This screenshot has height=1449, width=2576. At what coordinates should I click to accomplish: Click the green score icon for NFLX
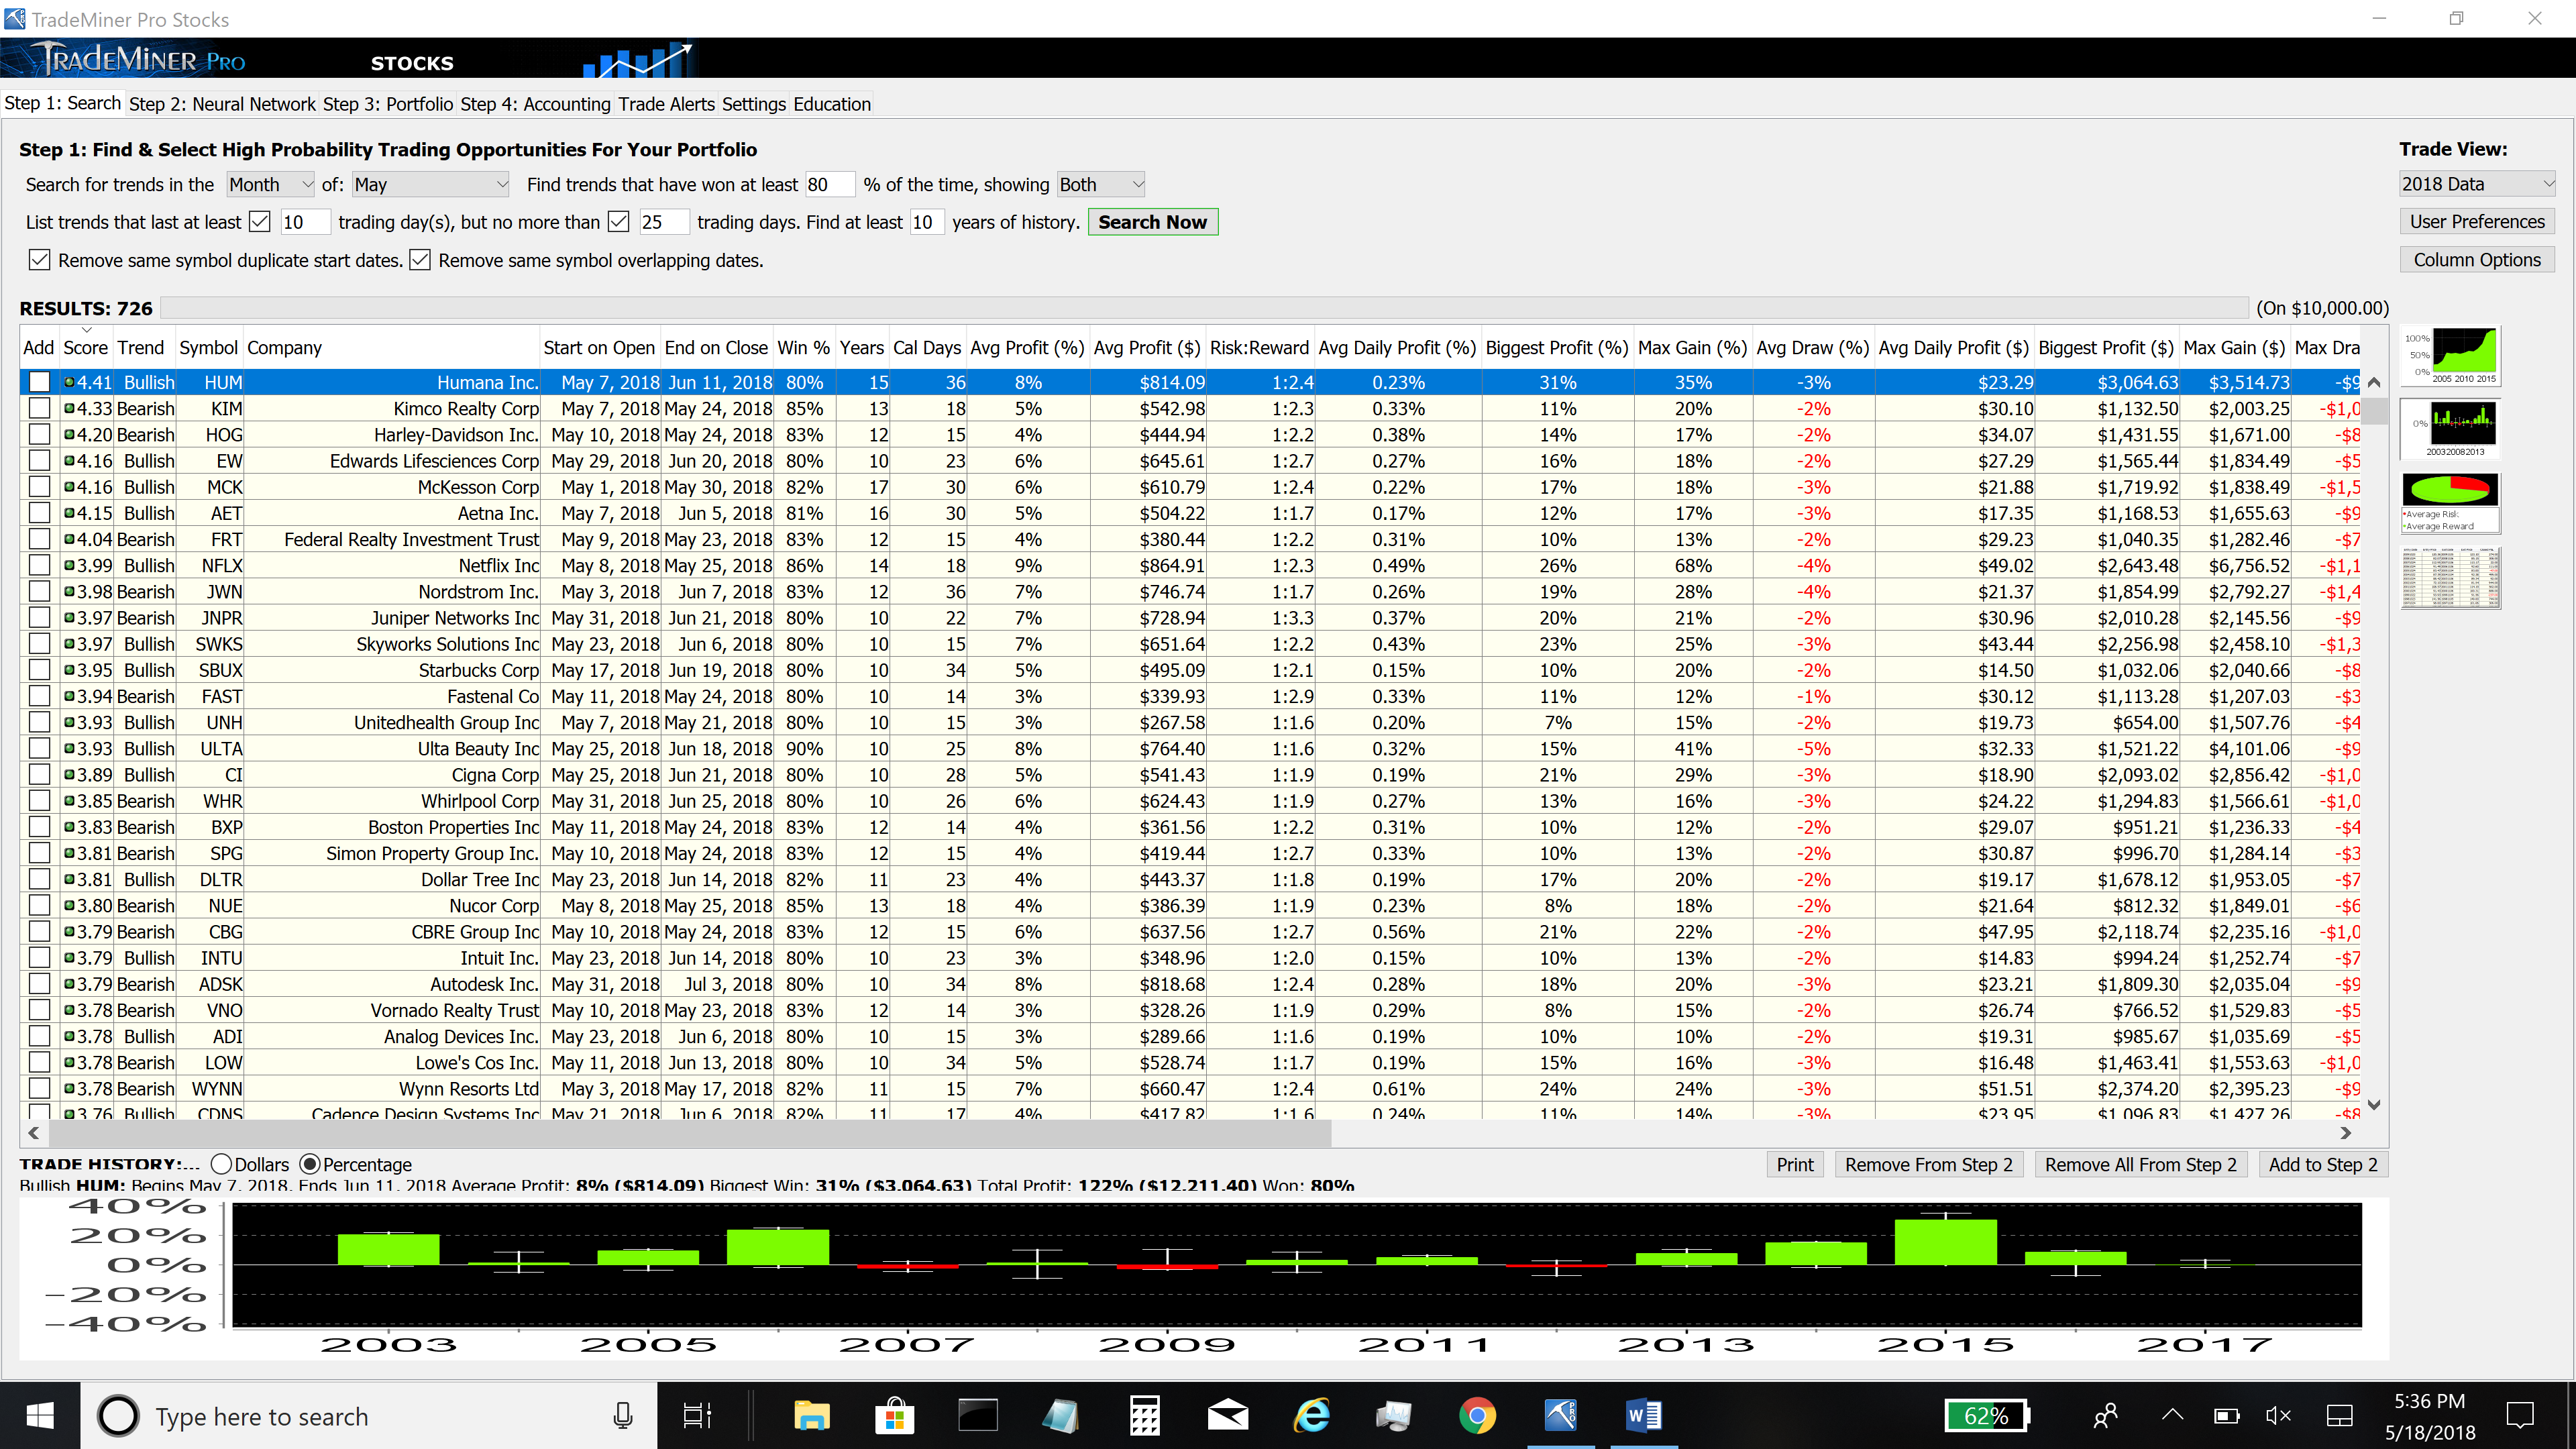coord(69,565)
